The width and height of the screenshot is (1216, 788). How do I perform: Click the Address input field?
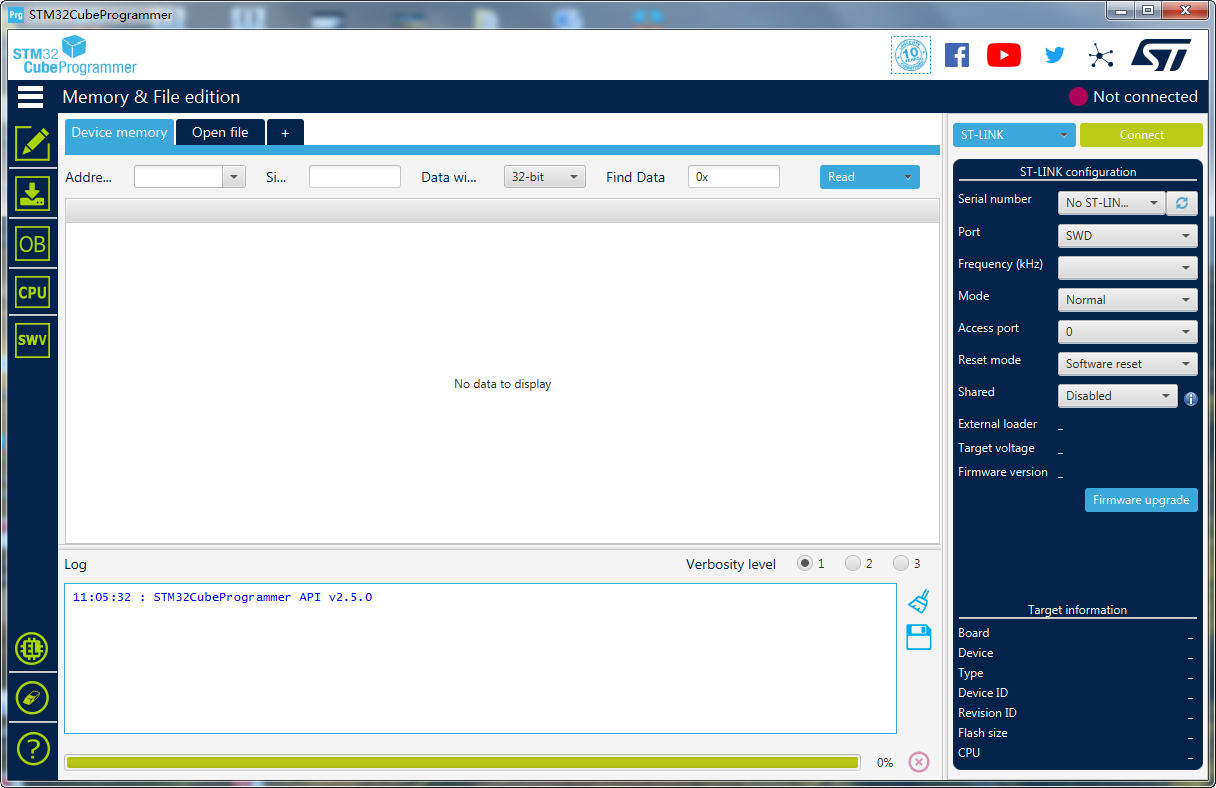point(178,177)
